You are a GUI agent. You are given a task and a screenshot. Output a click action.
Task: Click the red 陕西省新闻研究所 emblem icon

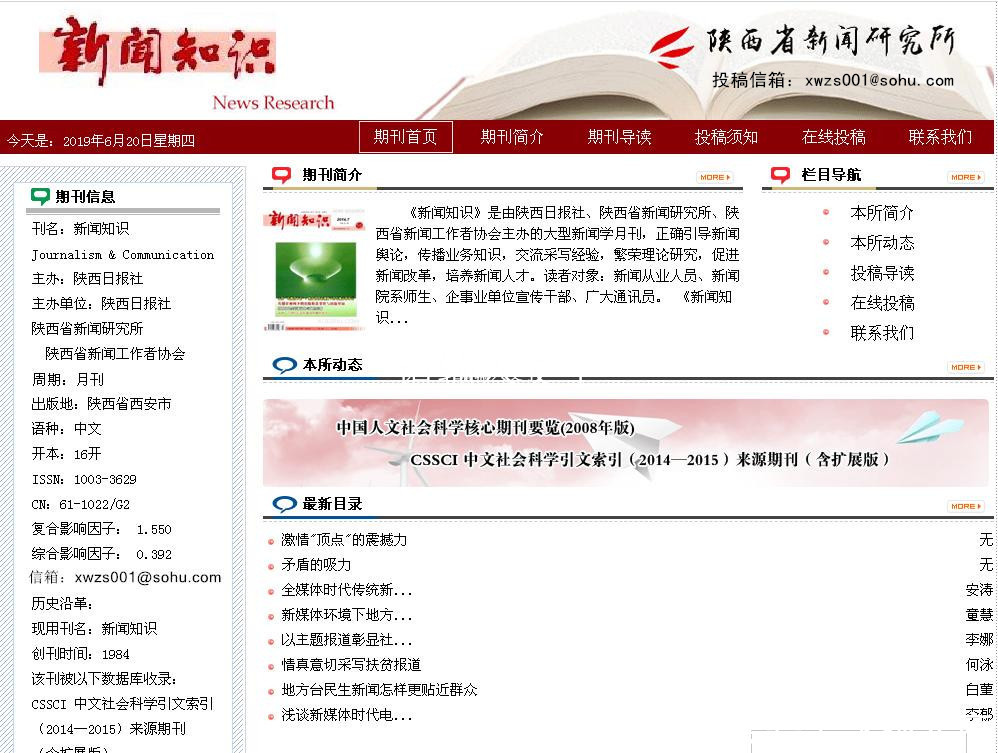[672, 43]
